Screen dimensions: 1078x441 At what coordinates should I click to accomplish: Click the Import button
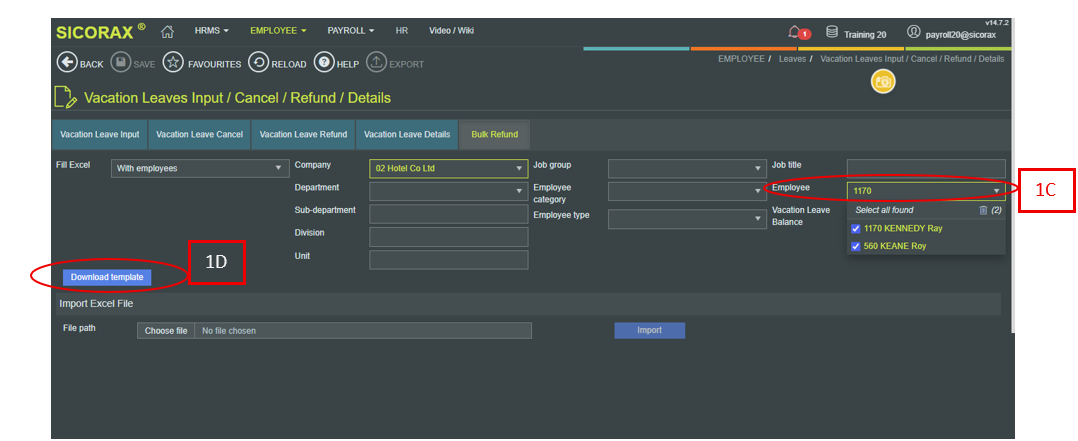[650, 330]
